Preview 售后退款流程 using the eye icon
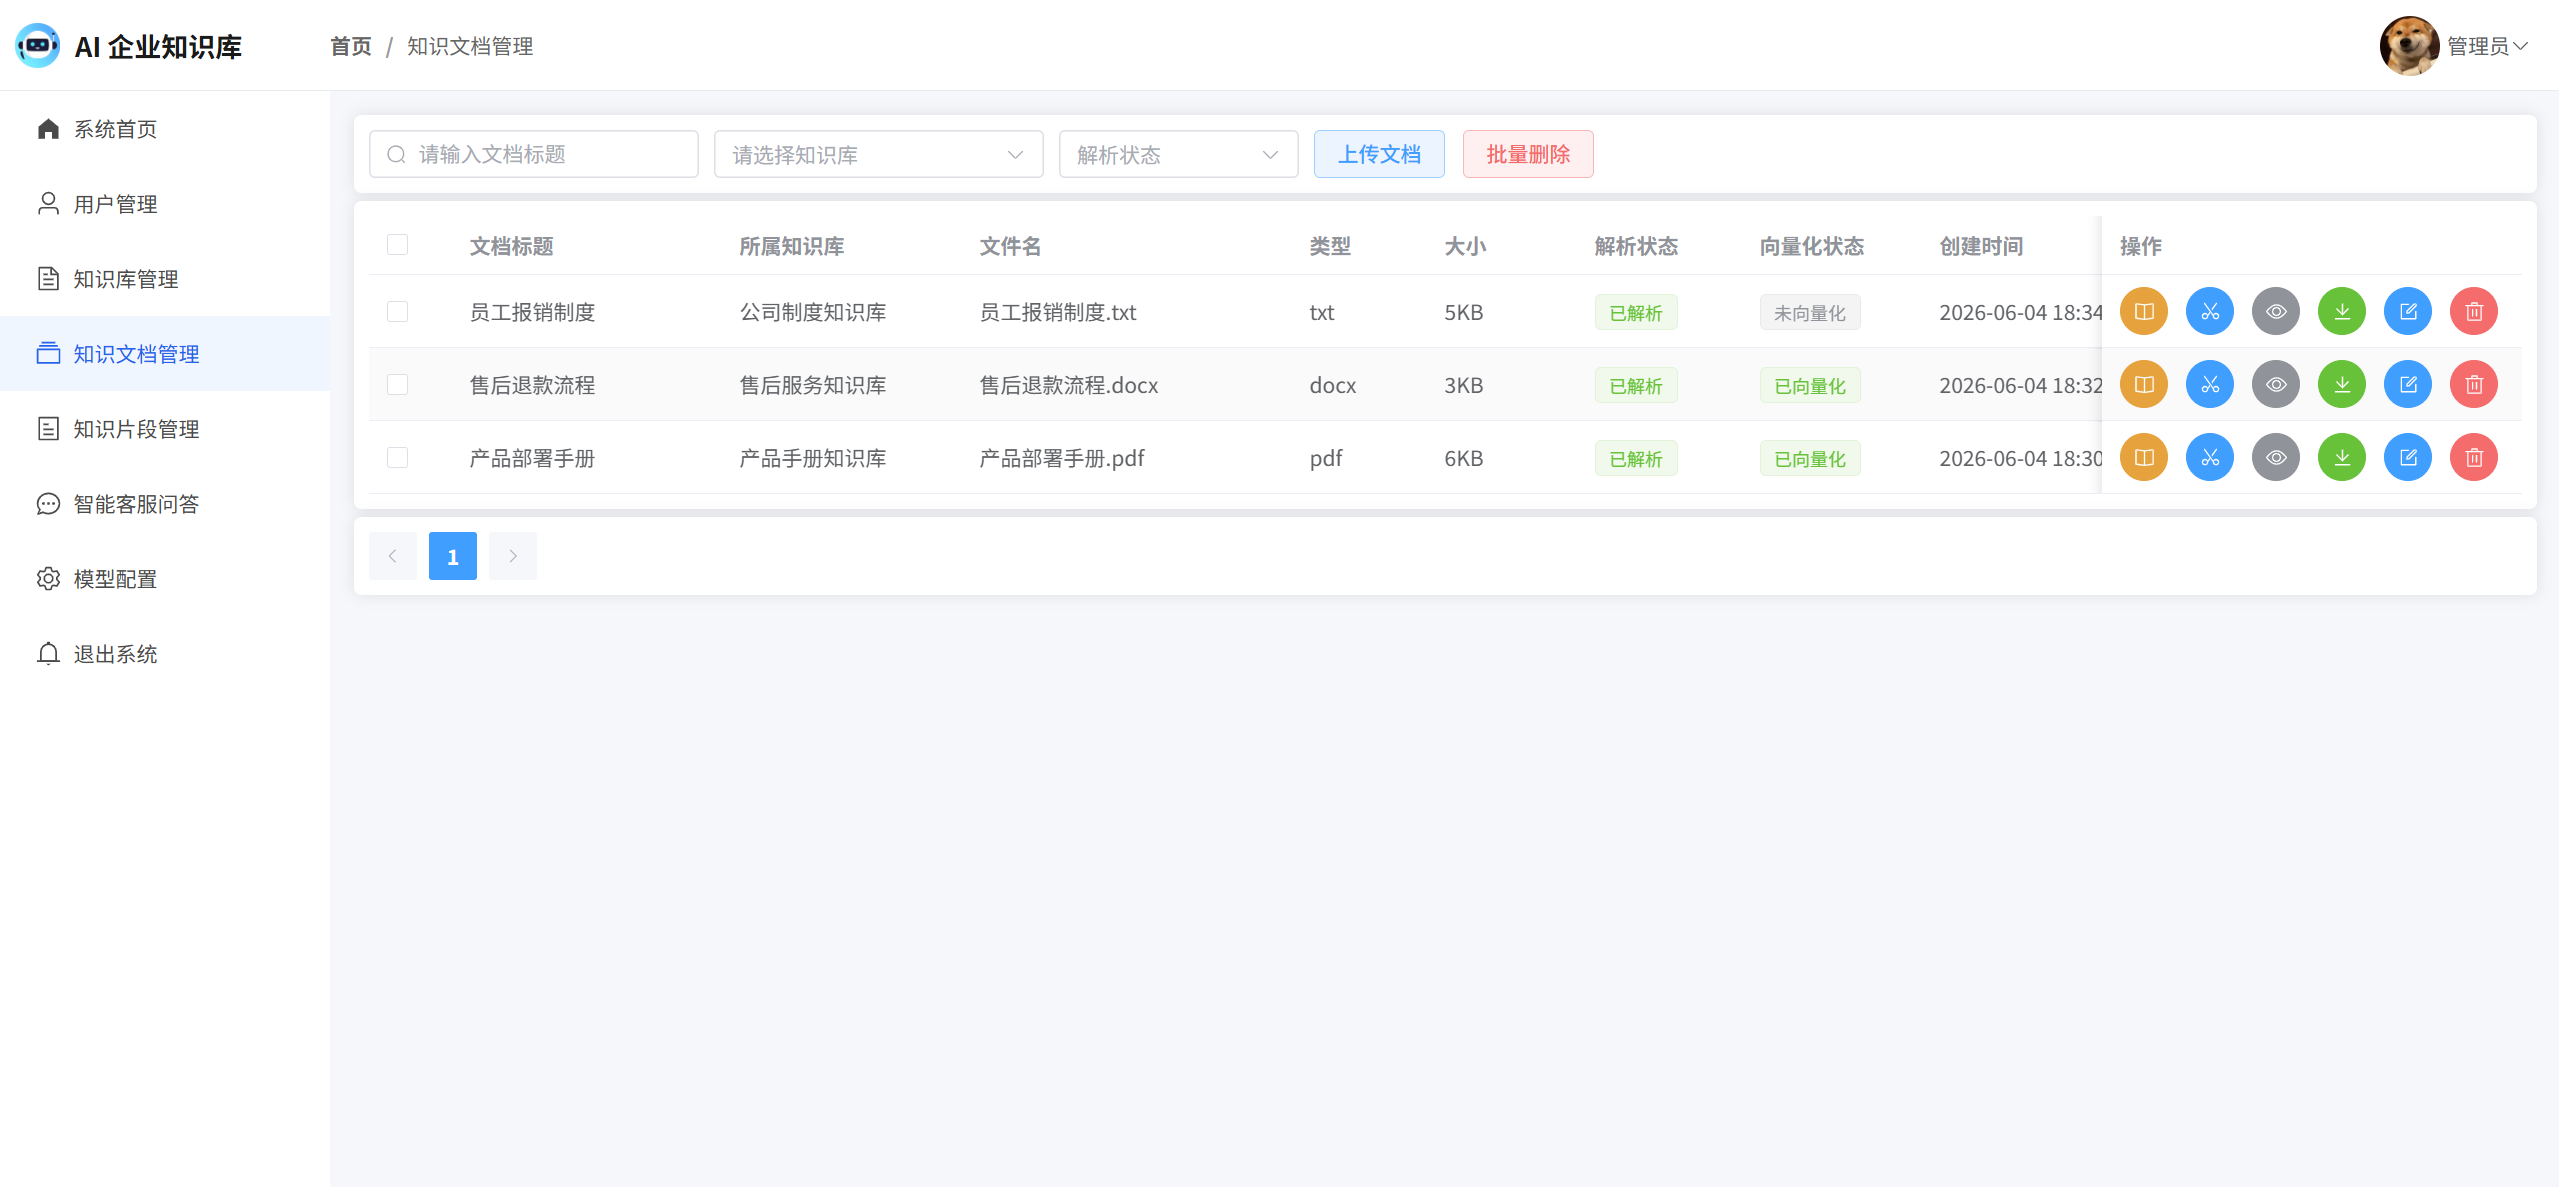Screen dimensions: 2559x1187 coord(2275,385)
